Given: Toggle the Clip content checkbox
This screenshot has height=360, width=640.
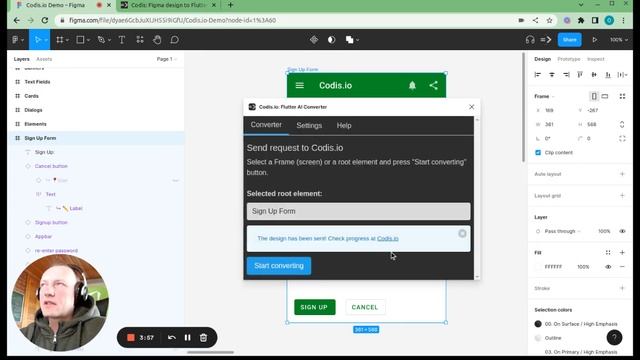Looking at the screenshot, I should click(x=538, y=152).
